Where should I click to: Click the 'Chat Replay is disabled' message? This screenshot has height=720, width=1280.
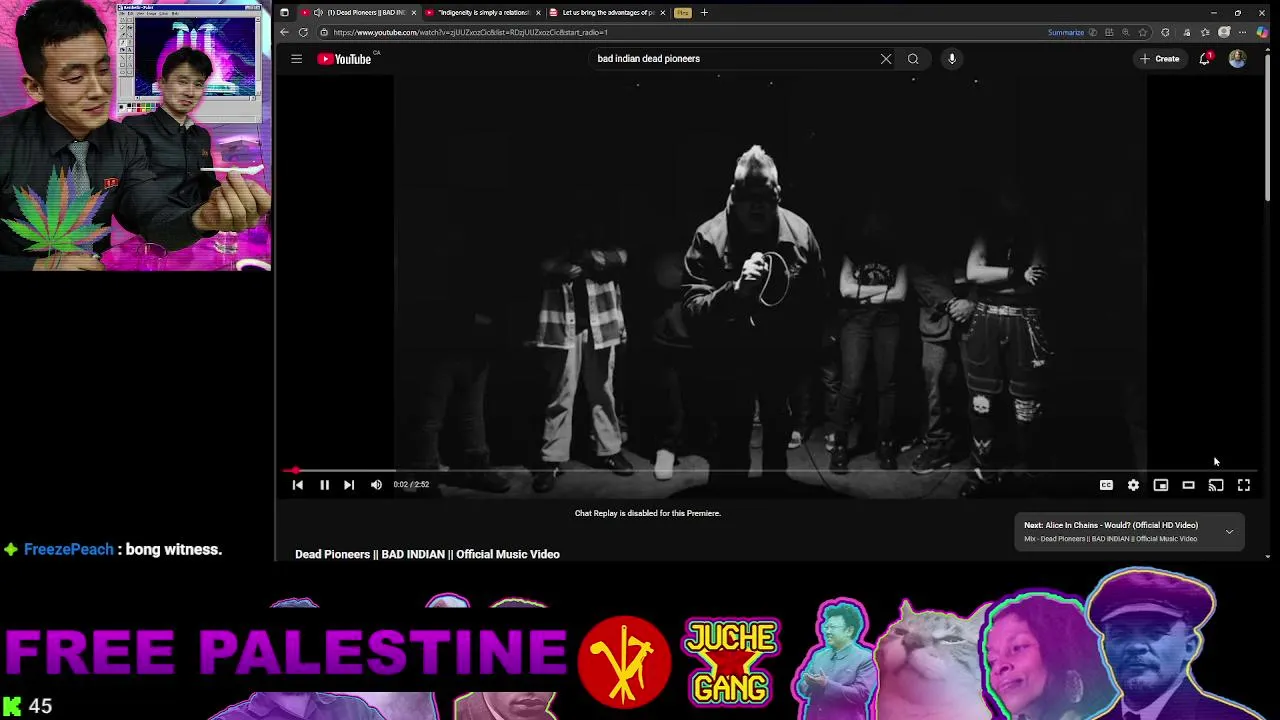pos(648,513)
